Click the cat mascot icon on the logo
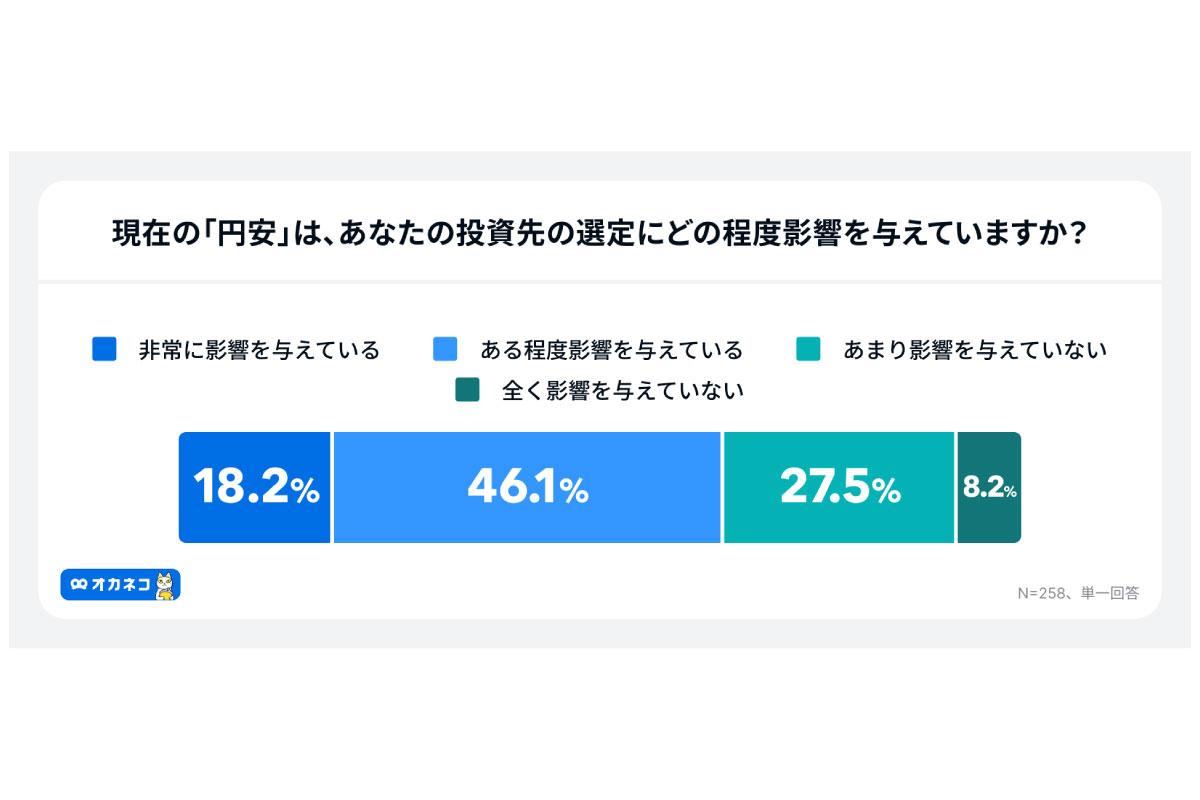 tap(166, 586)
